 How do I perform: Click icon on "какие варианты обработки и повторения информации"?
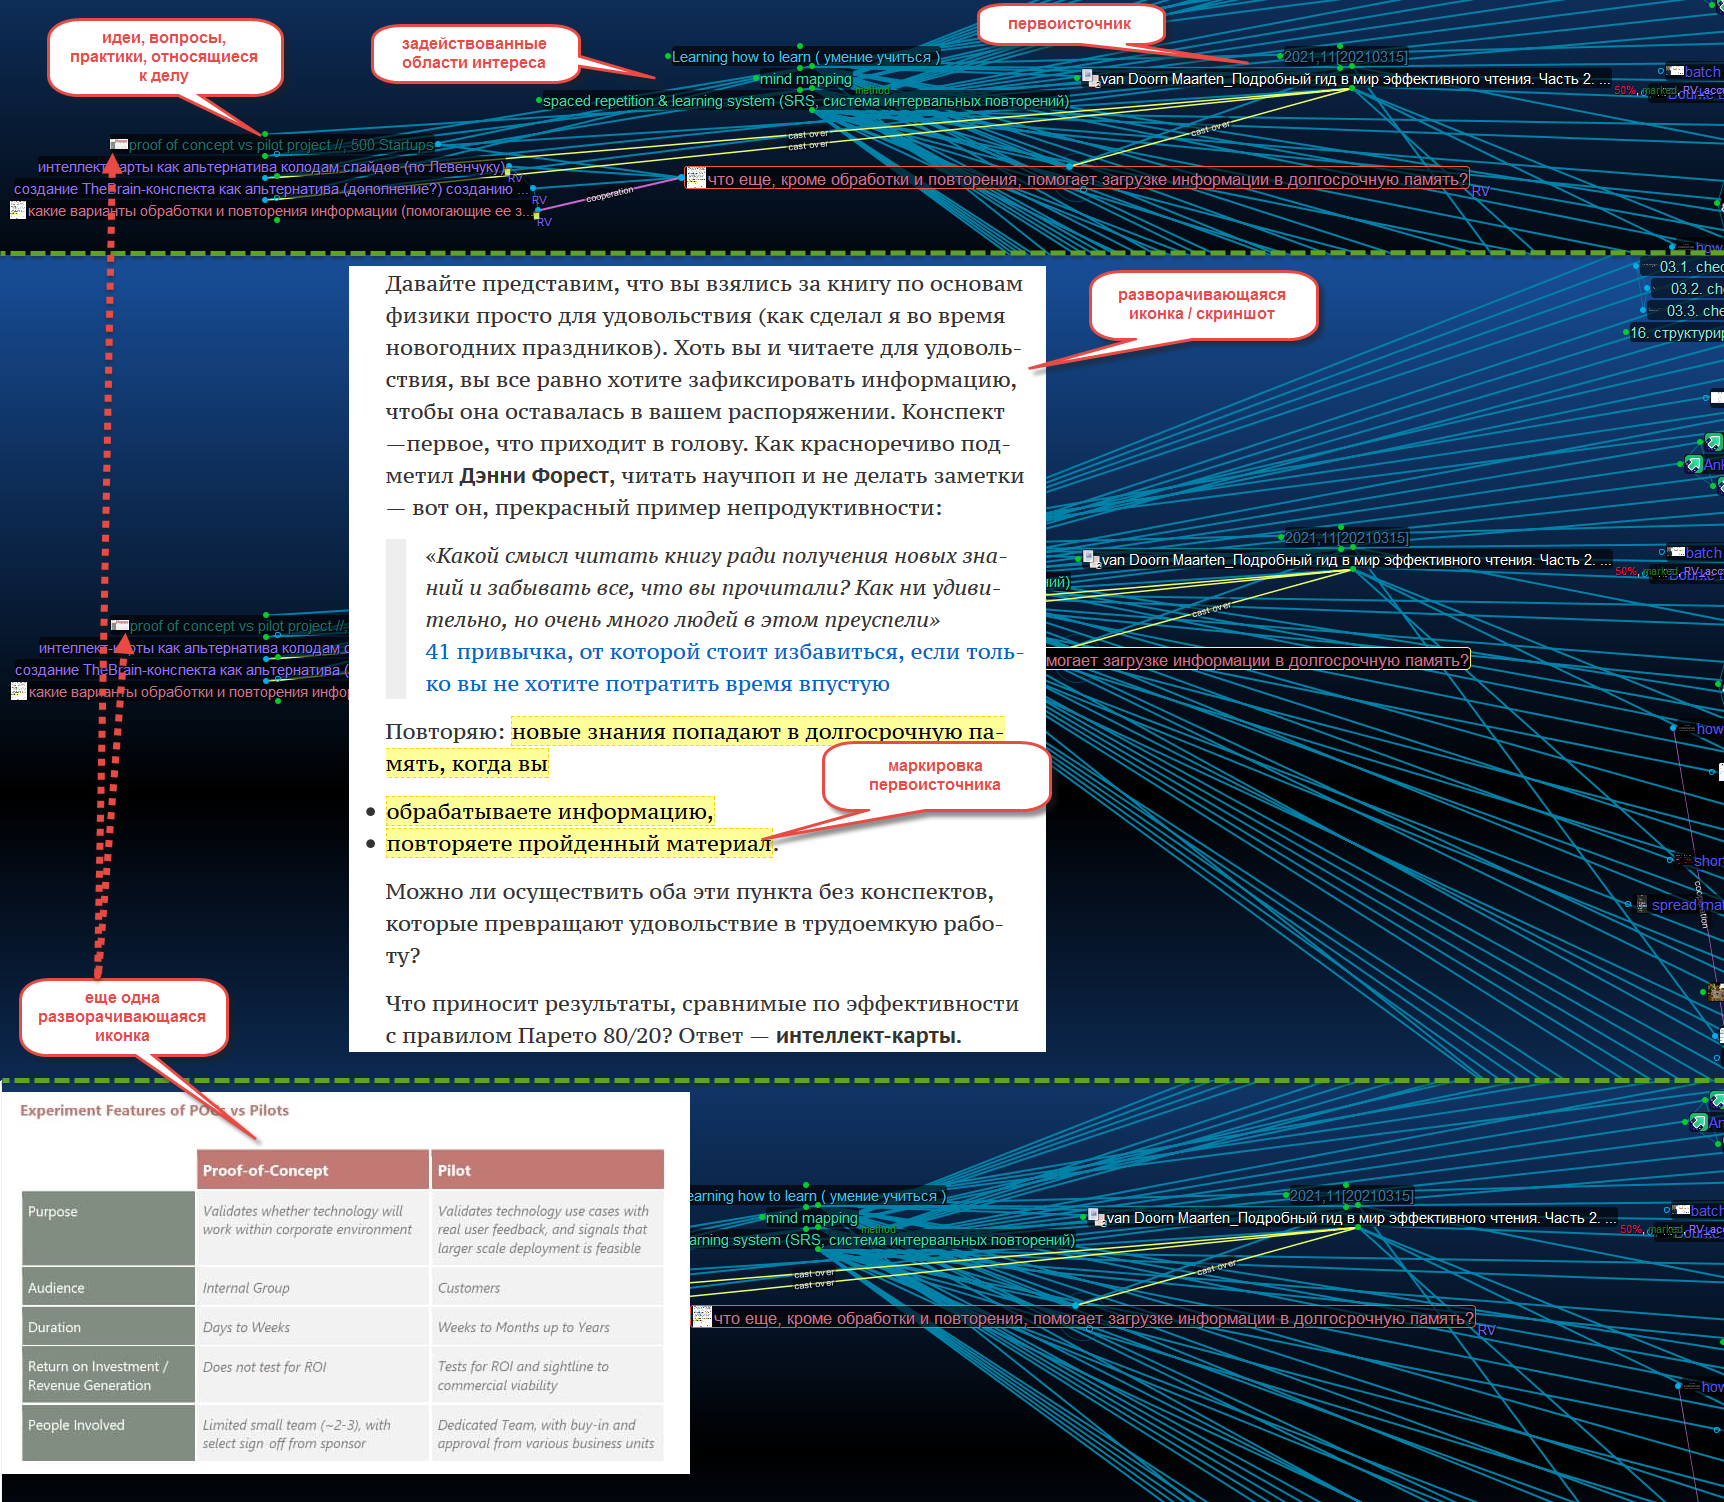(18, 211)
